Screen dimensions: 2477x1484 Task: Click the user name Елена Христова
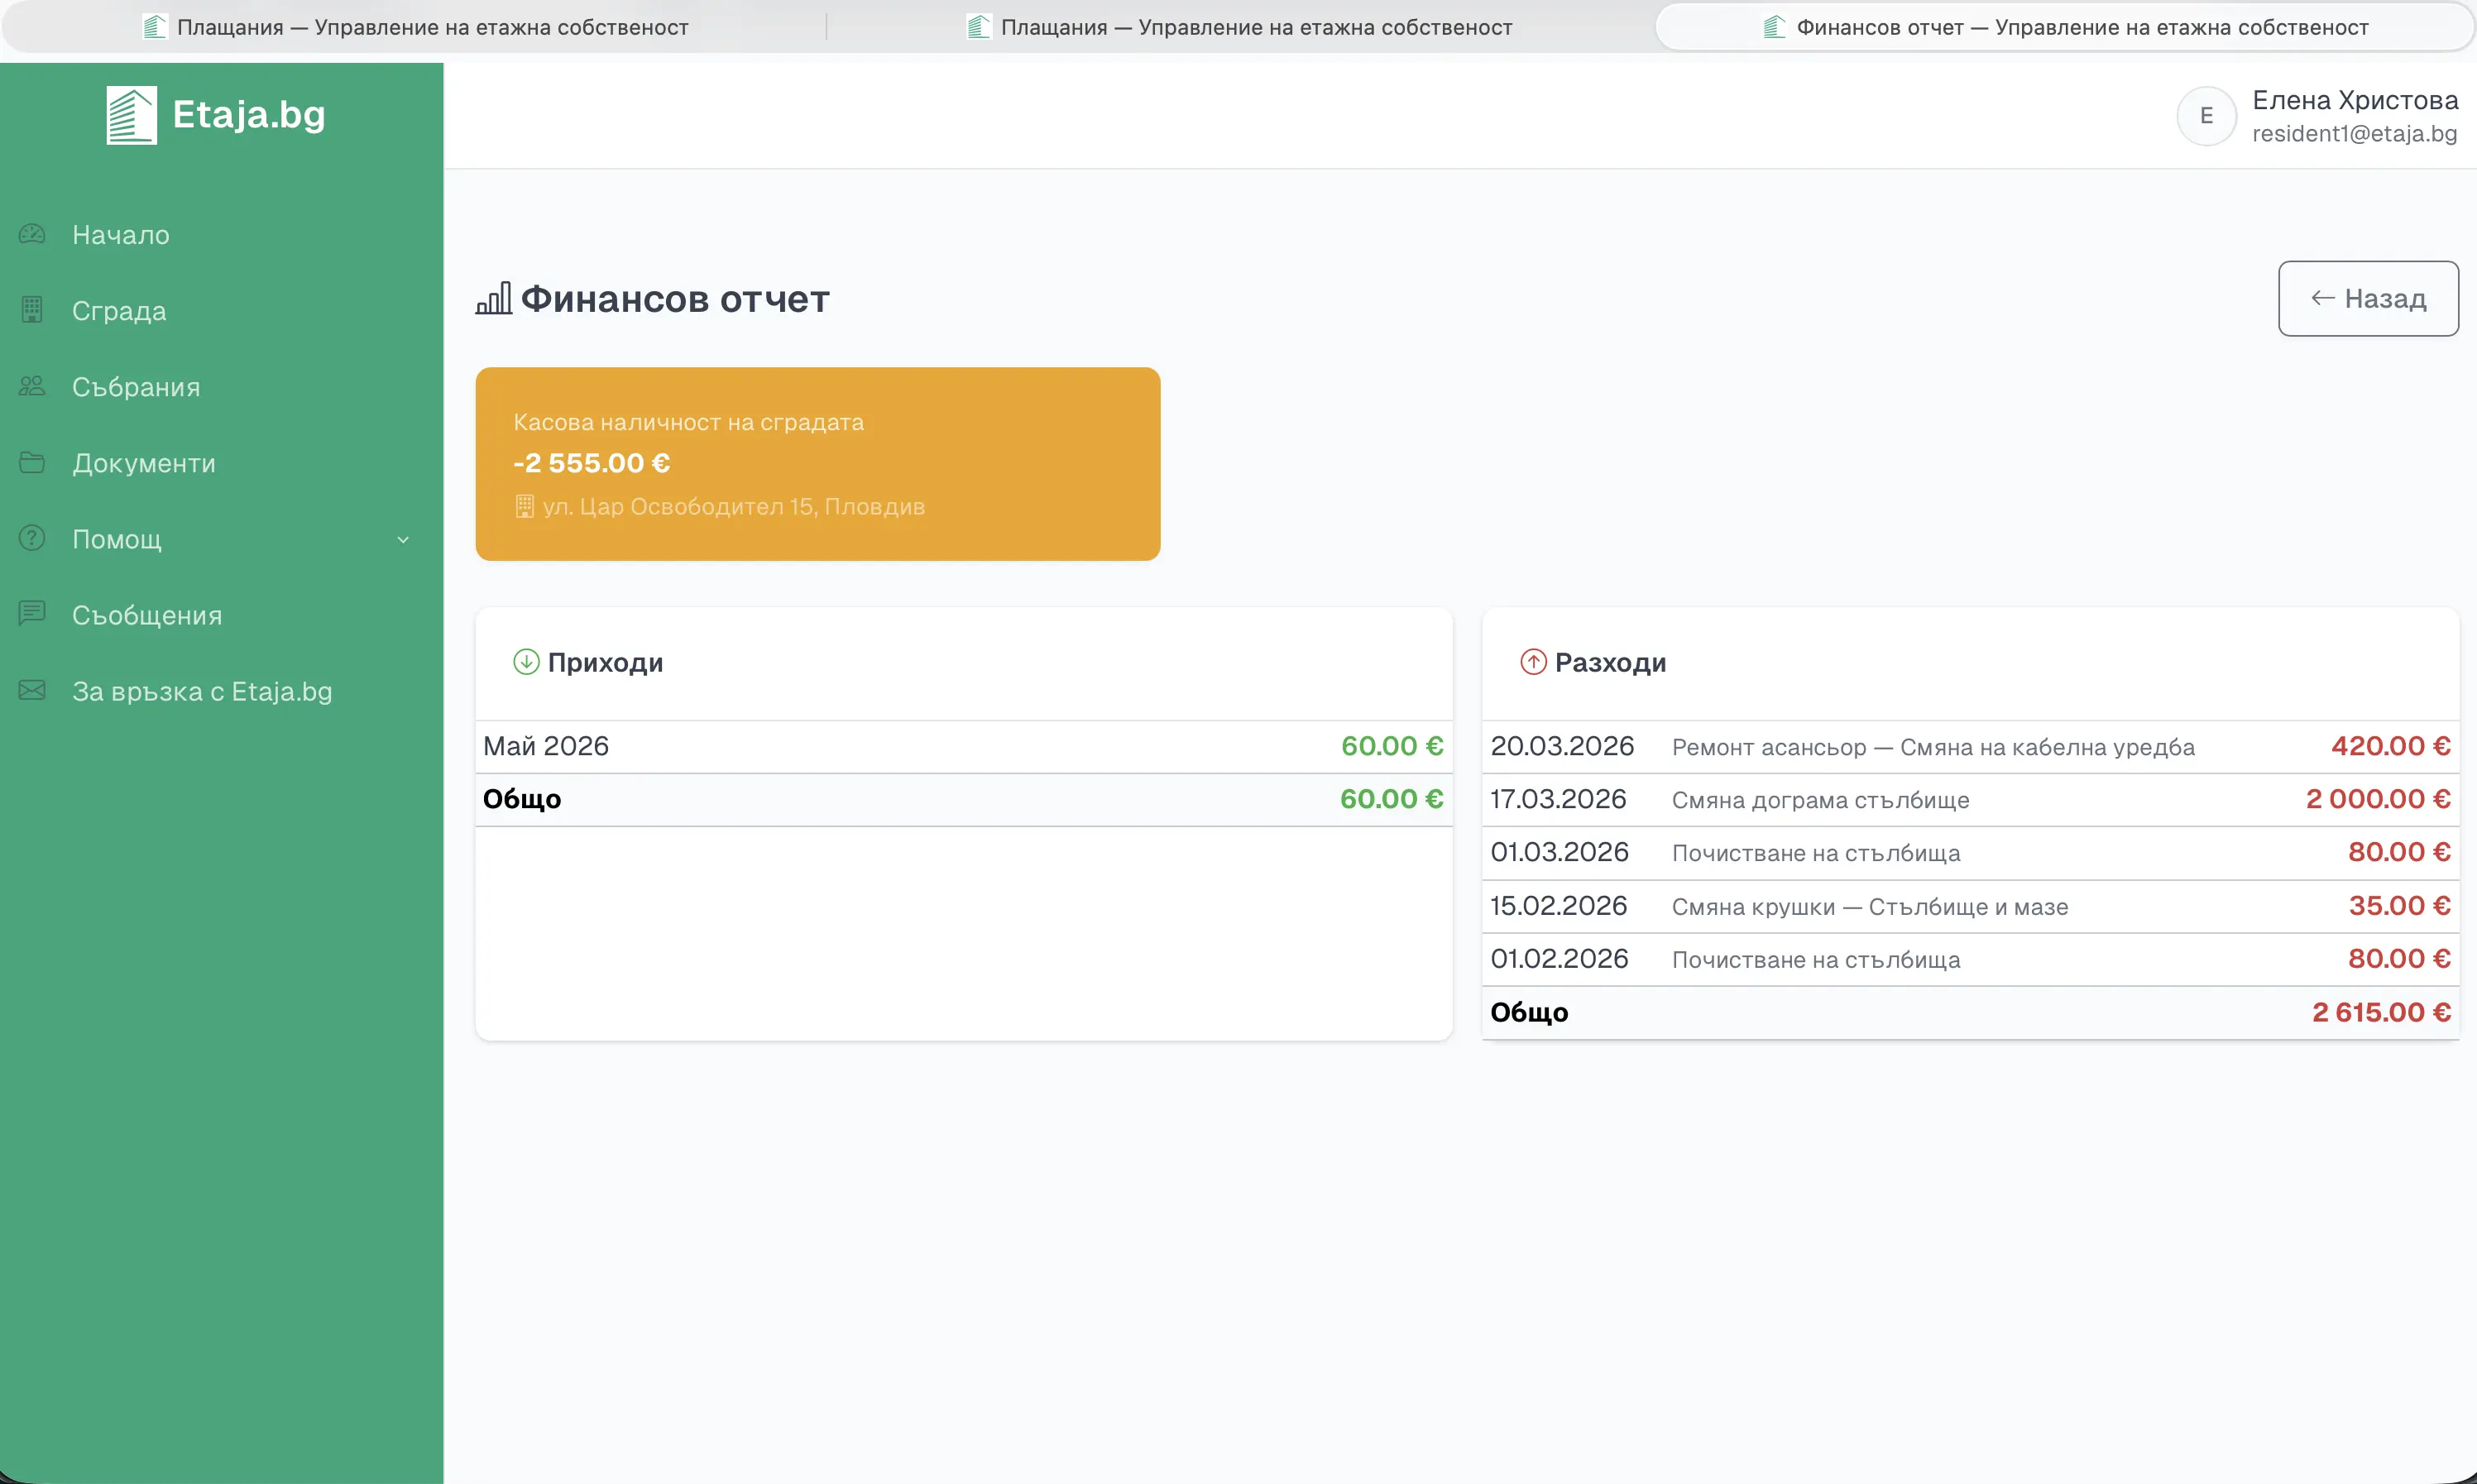point(2355,100)
